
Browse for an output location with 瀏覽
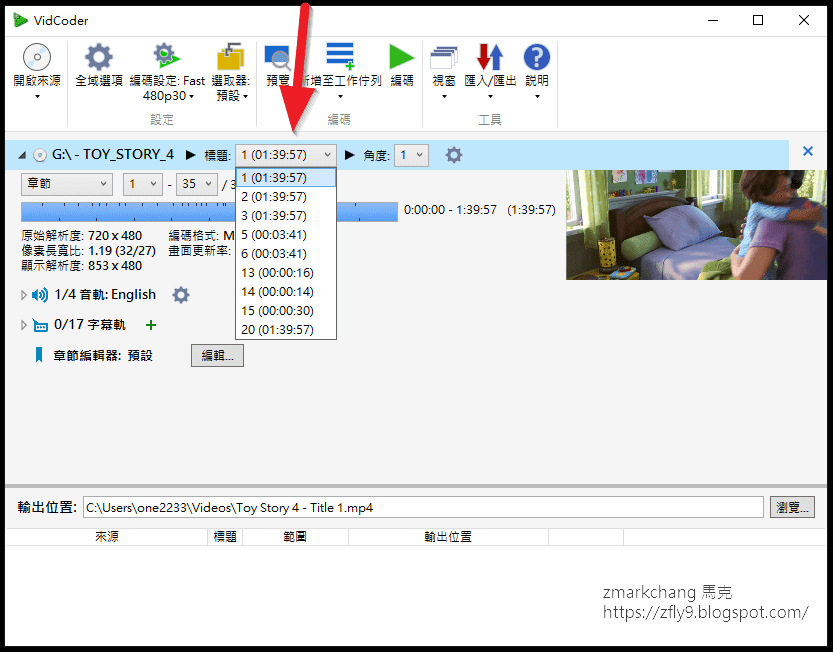click(x=791, y=507)
